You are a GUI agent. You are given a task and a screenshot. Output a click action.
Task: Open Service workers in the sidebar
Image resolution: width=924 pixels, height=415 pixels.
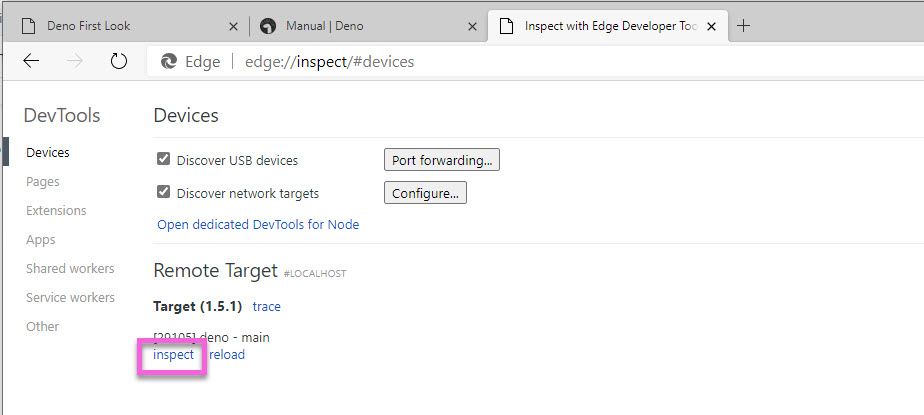[70, 297]
